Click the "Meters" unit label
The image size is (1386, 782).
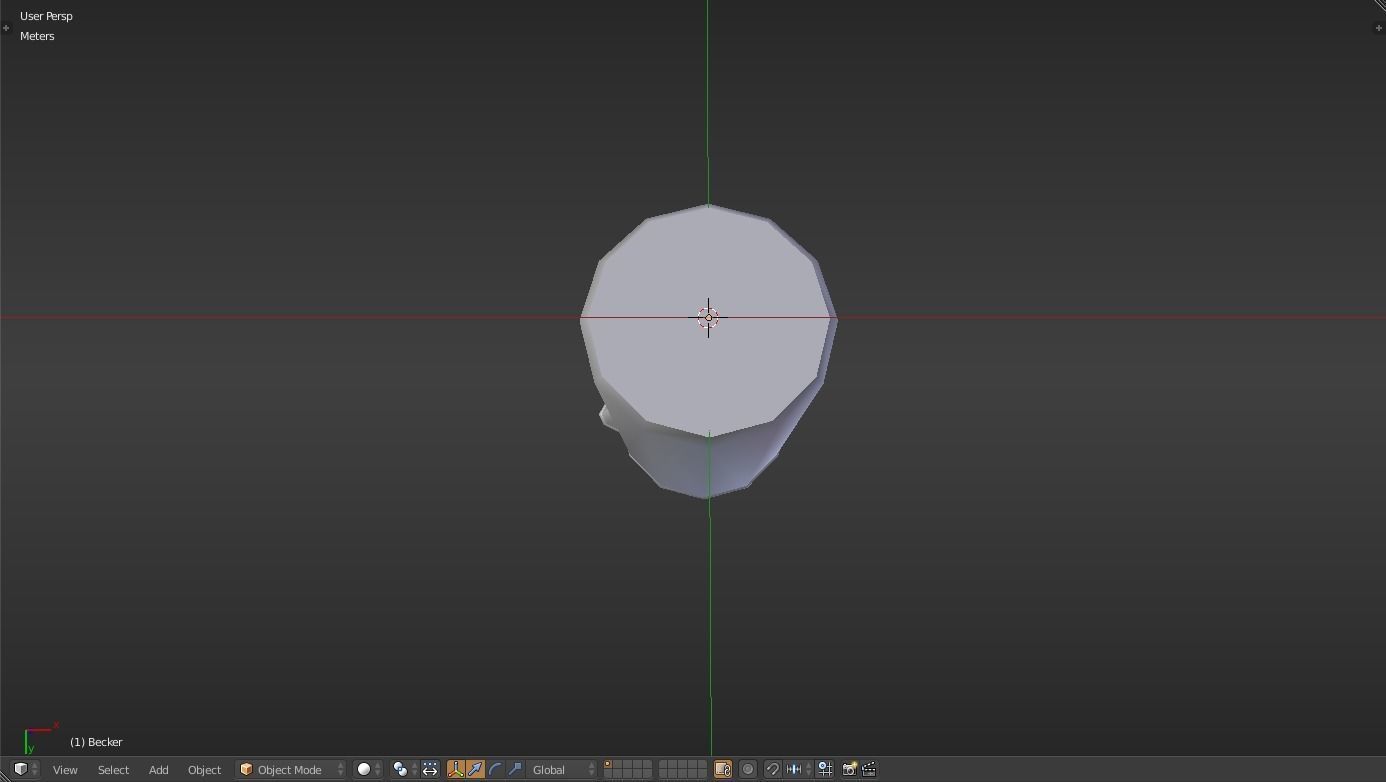tap(37, 36)
